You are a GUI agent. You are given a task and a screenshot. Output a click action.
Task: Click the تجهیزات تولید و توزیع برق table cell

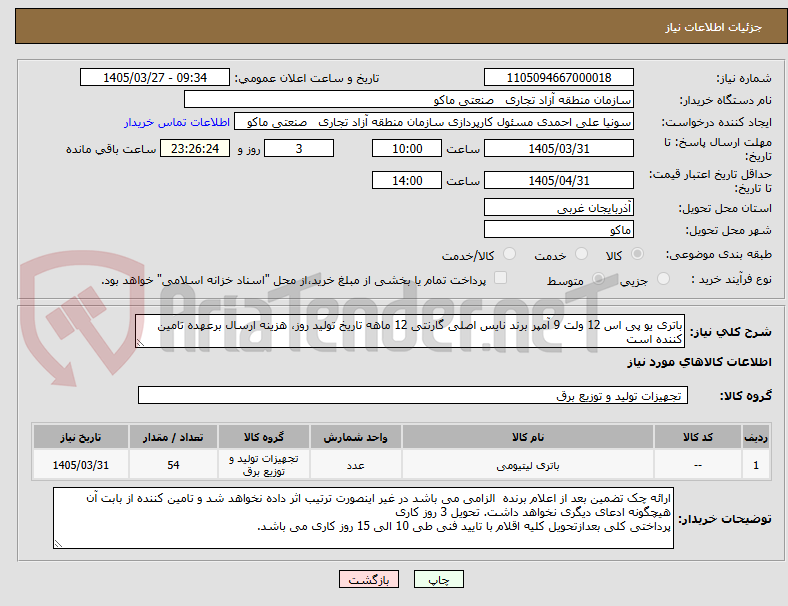pos(264,465)
